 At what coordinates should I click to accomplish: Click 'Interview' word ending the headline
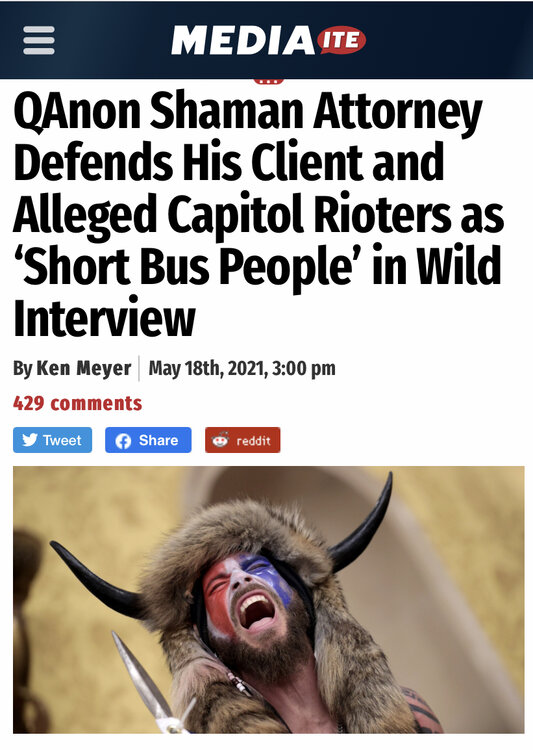pos(104,318)
